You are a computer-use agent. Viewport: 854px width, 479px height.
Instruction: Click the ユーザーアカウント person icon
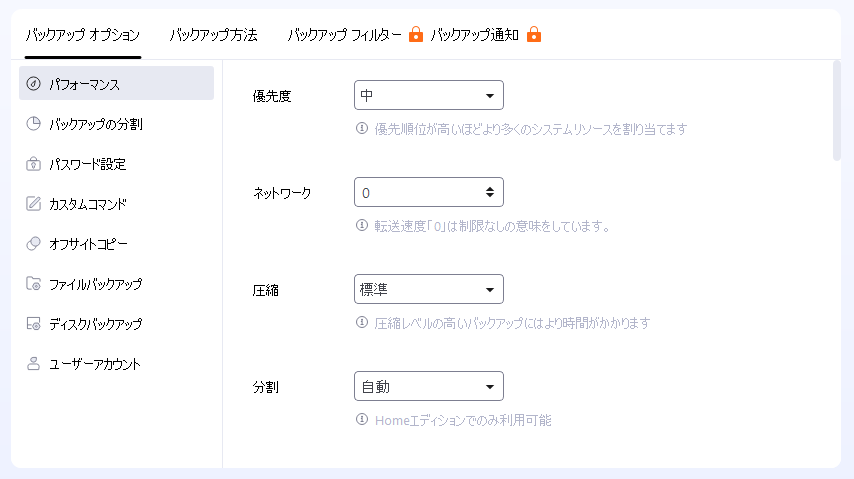(33, 363)
